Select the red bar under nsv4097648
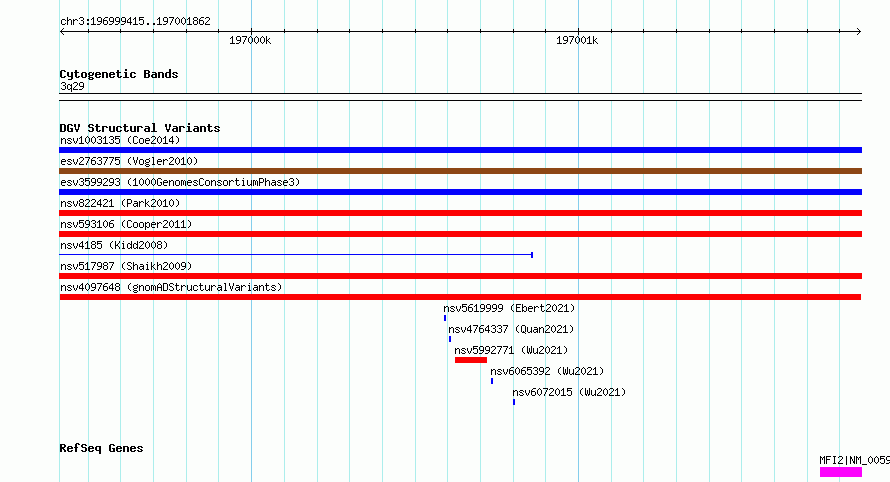The image size is (890, 482). coord(460,297)
